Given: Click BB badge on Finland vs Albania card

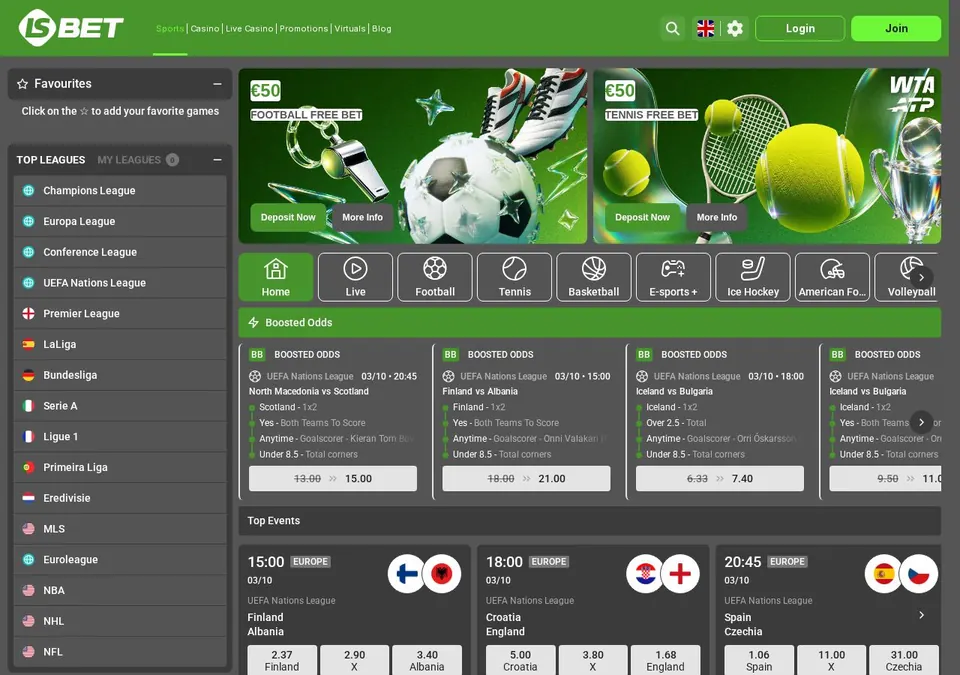Looking at the screenshot, I should coord(450,355).
